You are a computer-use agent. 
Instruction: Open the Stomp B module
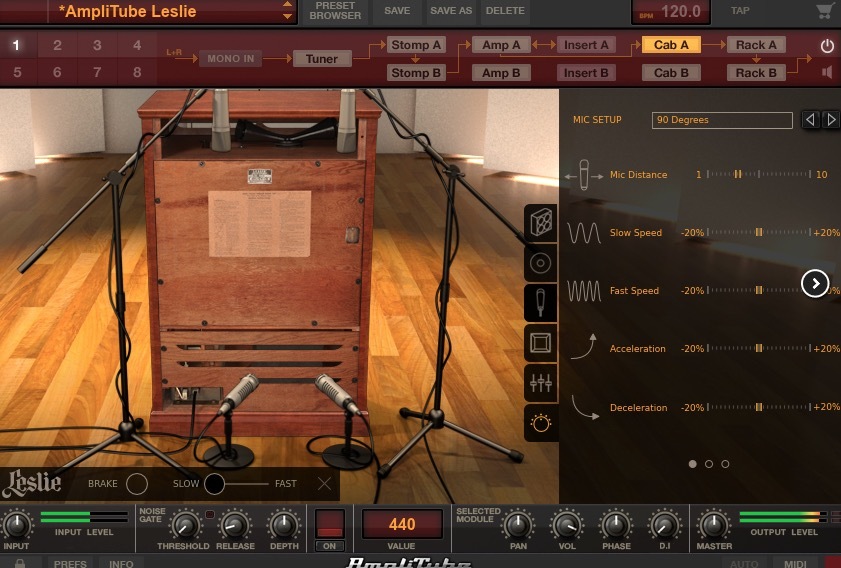click(416, 72)
